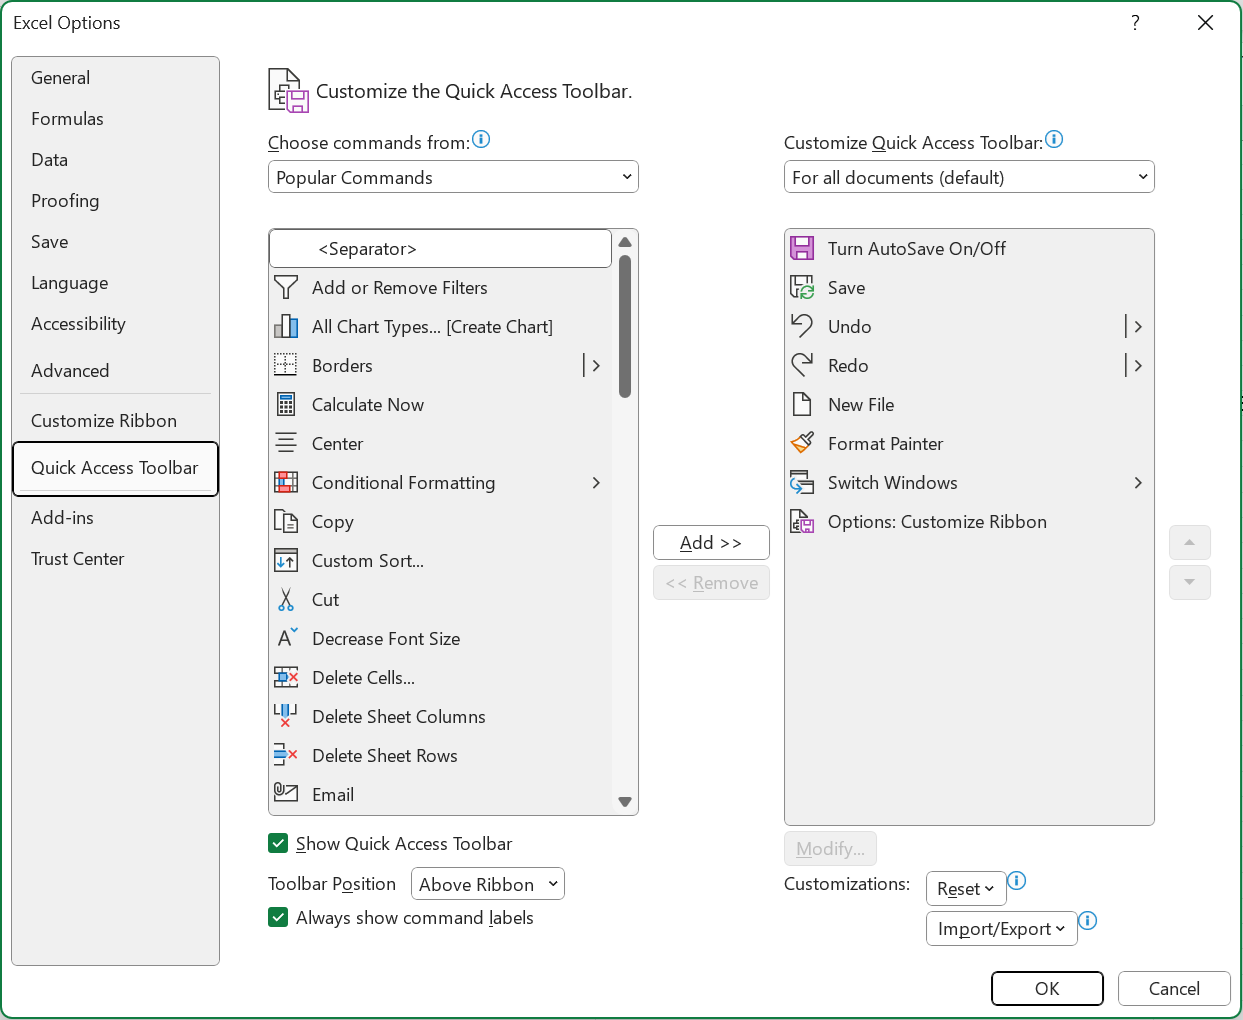Viewport: 1243px width, 1020px height.
Task: Click the OK button
Action: (x=1047, y=989)
